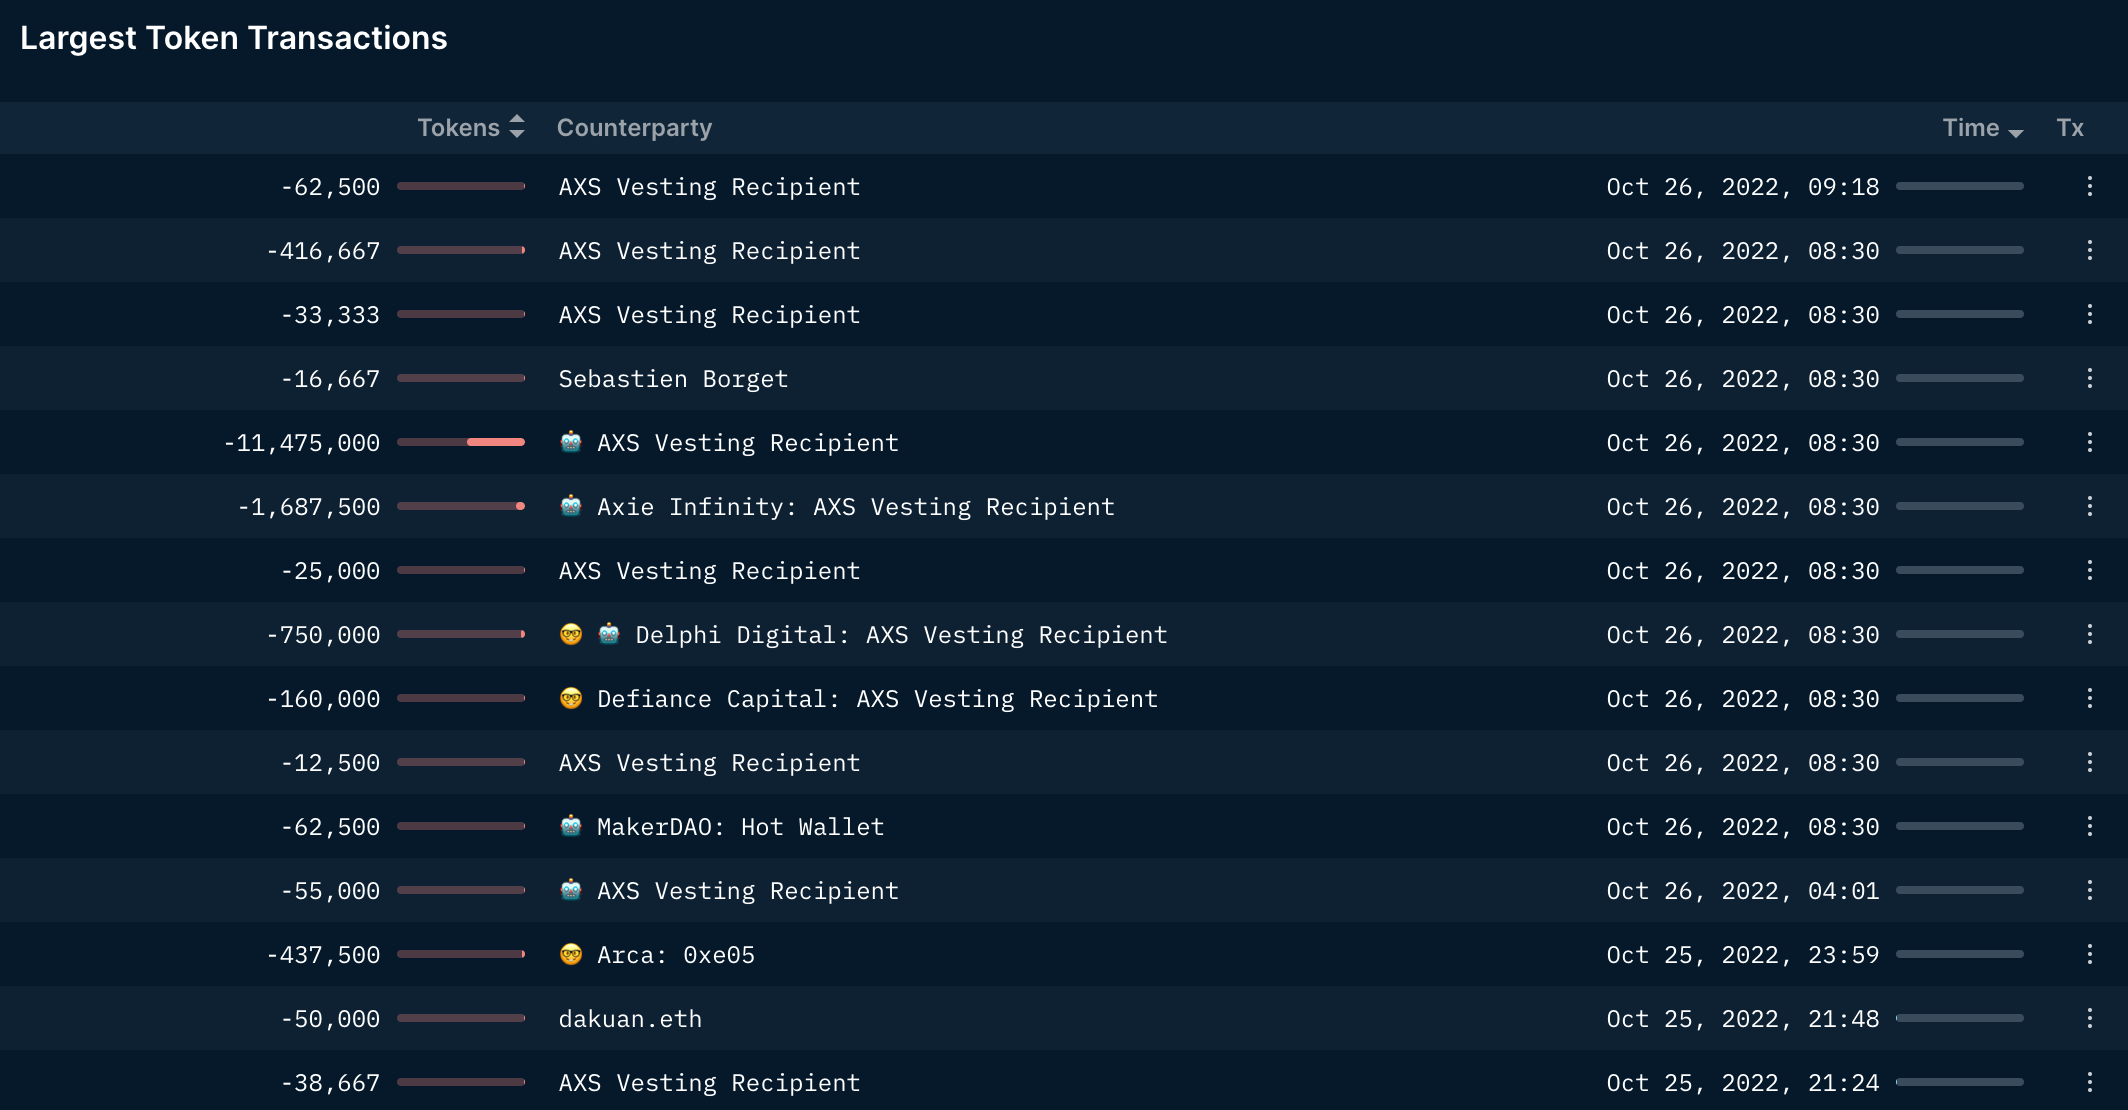
Task: Open menu for the -62,500 09:18 transaction
Action: 2089,186
